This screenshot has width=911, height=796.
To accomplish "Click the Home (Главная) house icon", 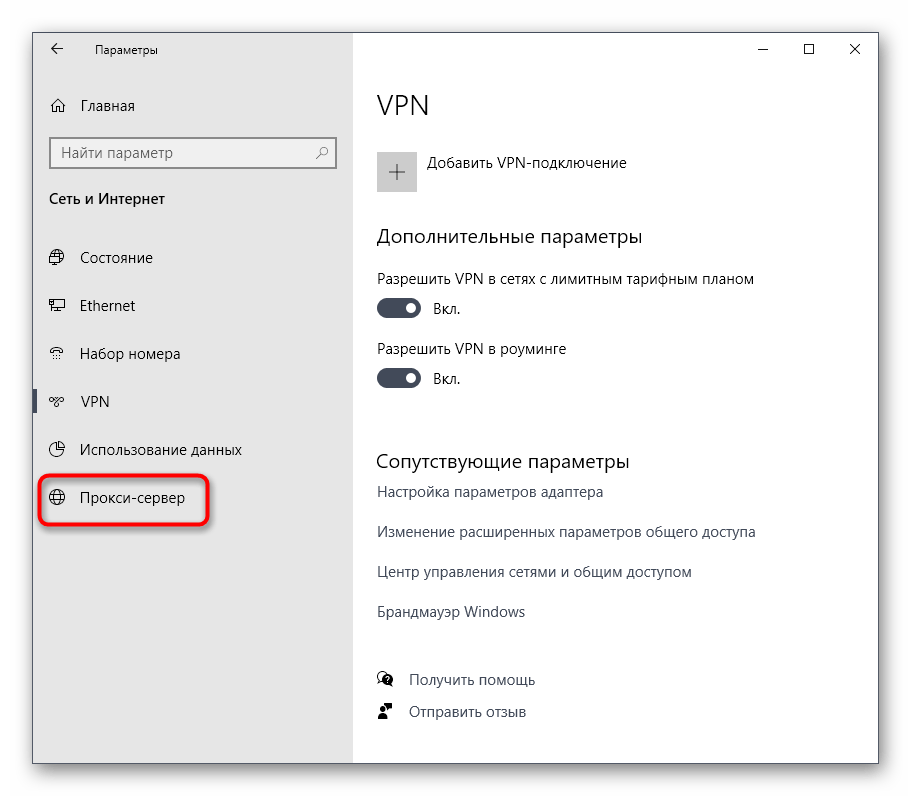I will pos(58,106).
